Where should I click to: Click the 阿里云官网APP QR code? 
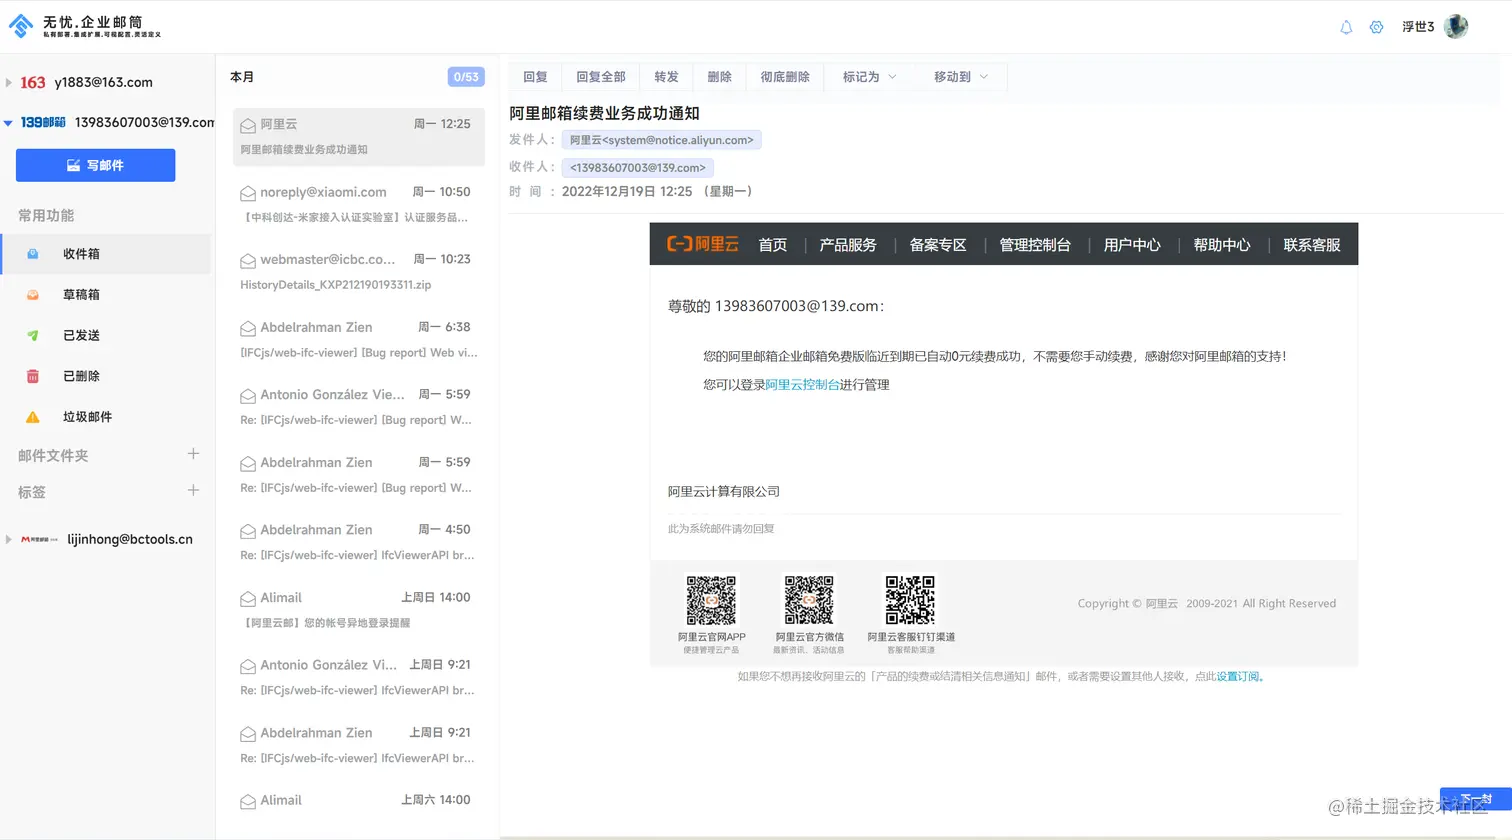[x=711, y=600]
